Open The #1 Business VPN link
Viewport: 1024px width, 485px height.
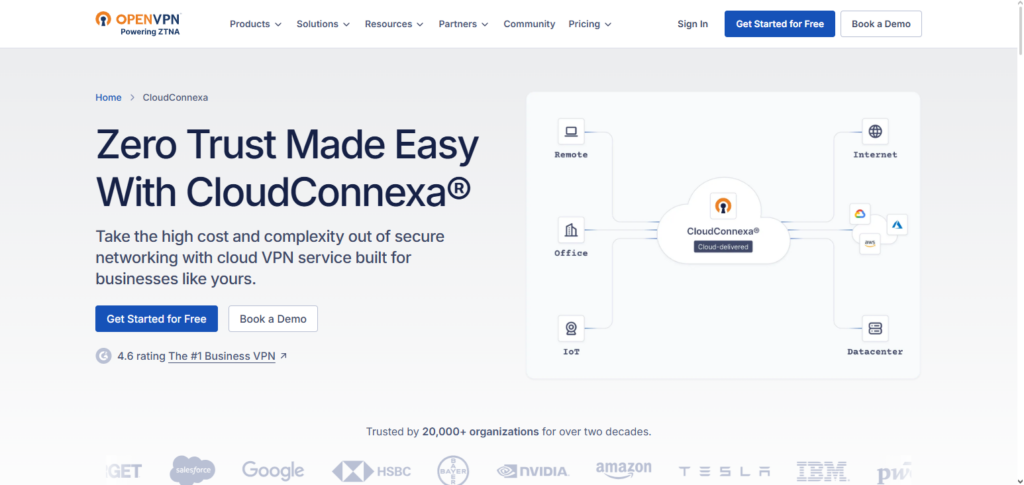tap(221, 356)
